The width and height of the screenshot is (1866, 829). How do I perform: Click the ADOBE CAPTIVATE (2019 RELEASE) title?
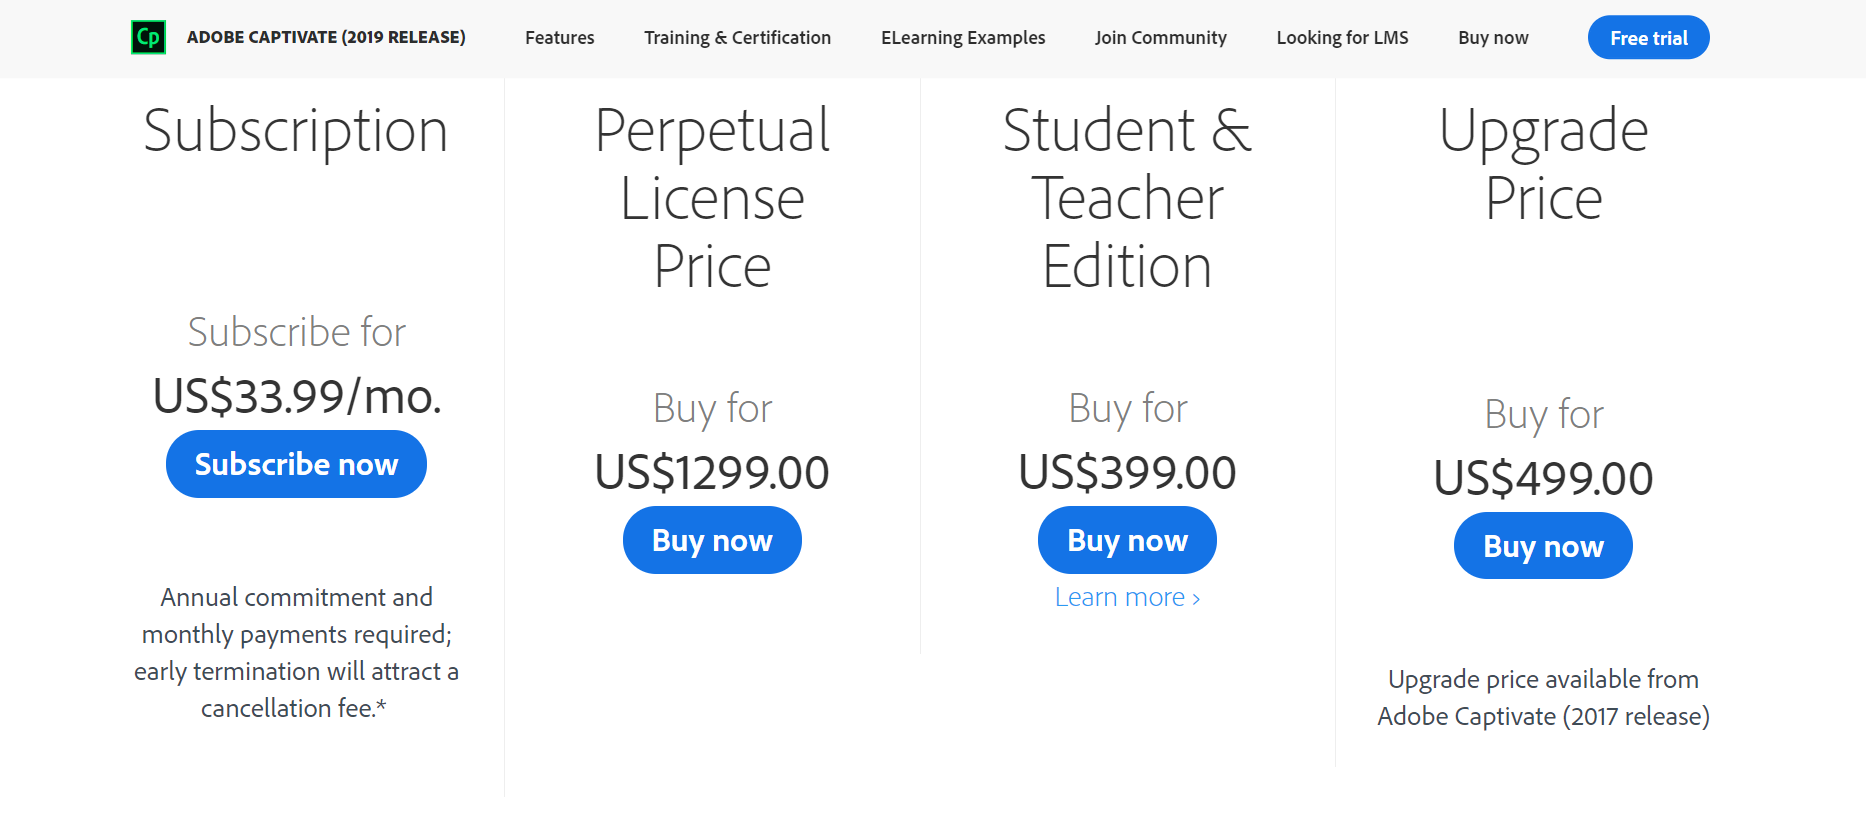point(325,37)
